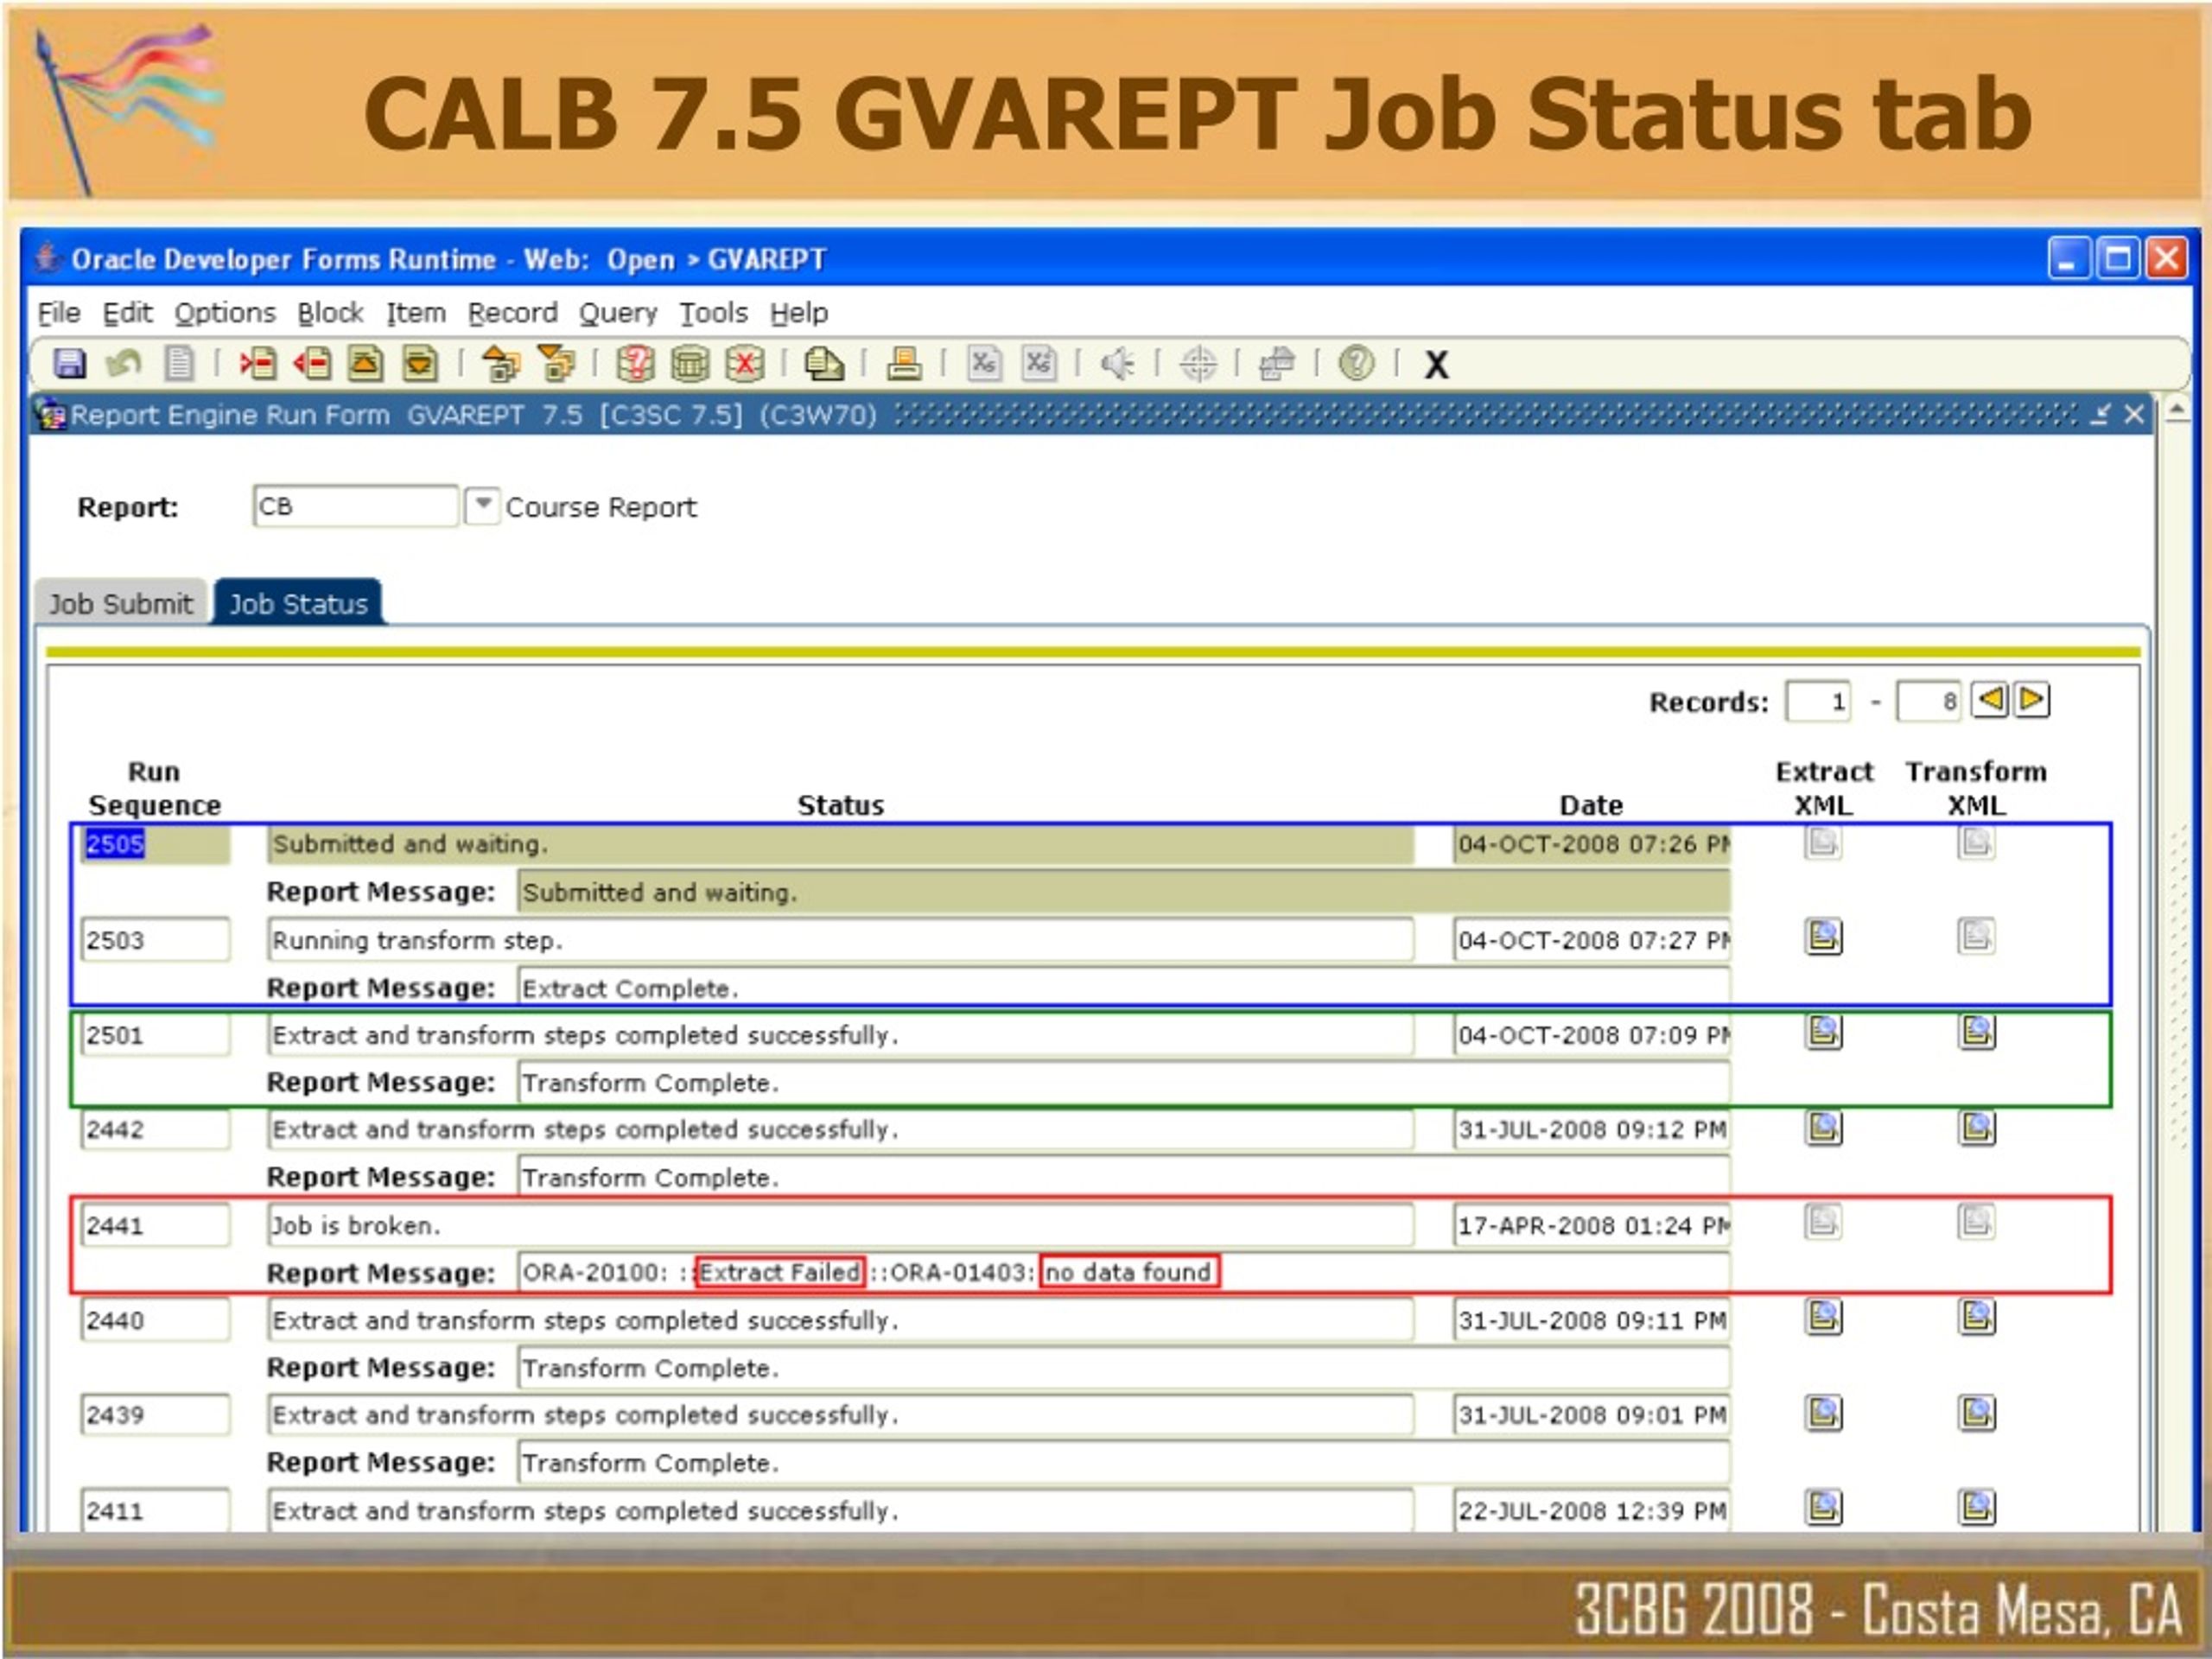This screenshot has height=1659, width=2212.
Task: Open the Query menu
Action: tap(618, 313)
